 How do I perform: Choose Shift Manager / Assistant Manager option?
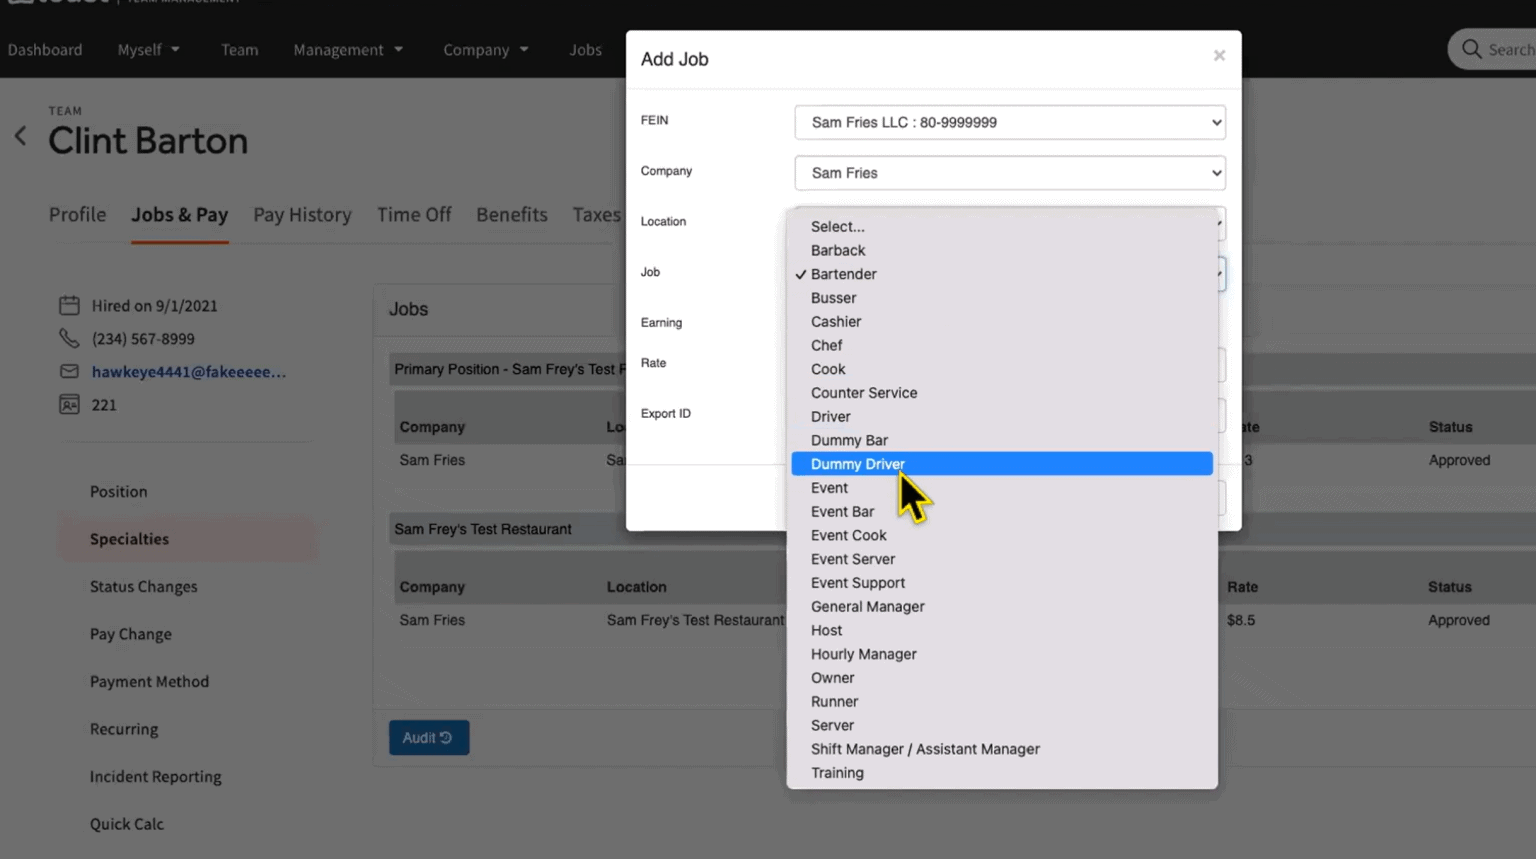[x=924, y=749]
